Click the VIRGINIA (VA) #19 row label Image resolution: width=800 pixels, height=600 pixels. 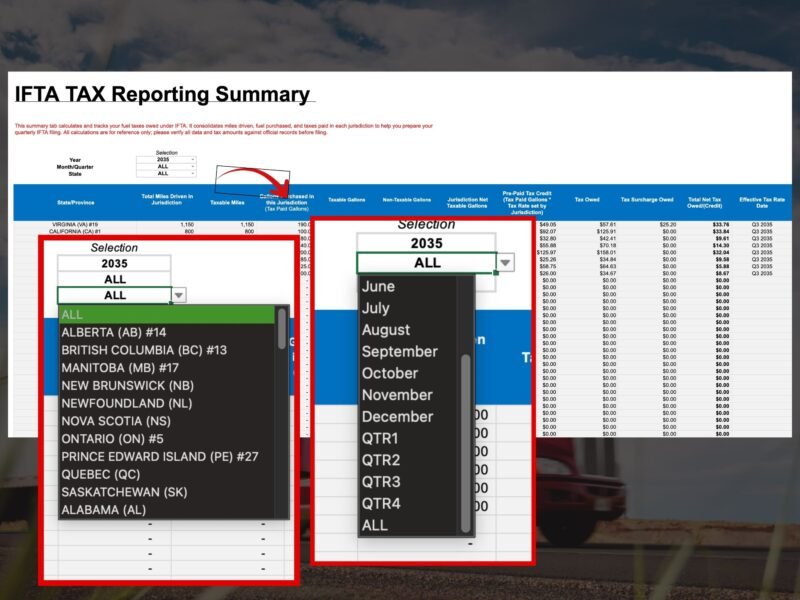74,224
